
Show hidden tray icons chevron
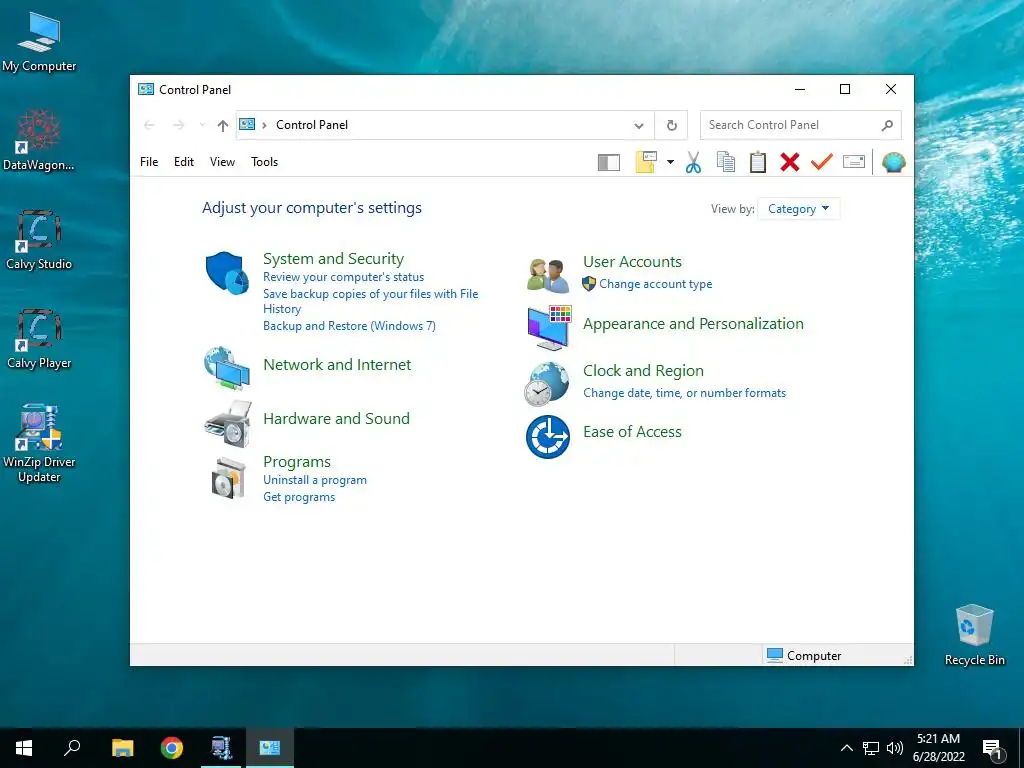846,748
